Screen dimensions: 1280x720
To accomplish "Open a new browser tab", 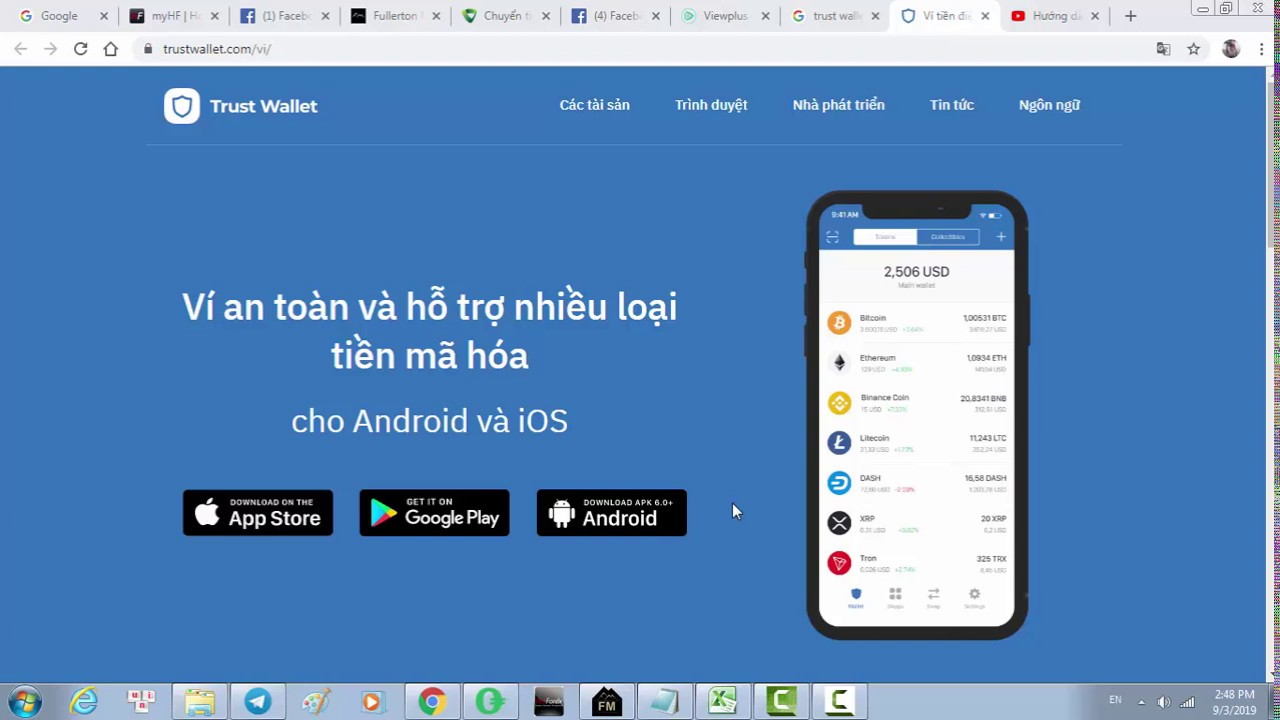I will [1130, 16].
